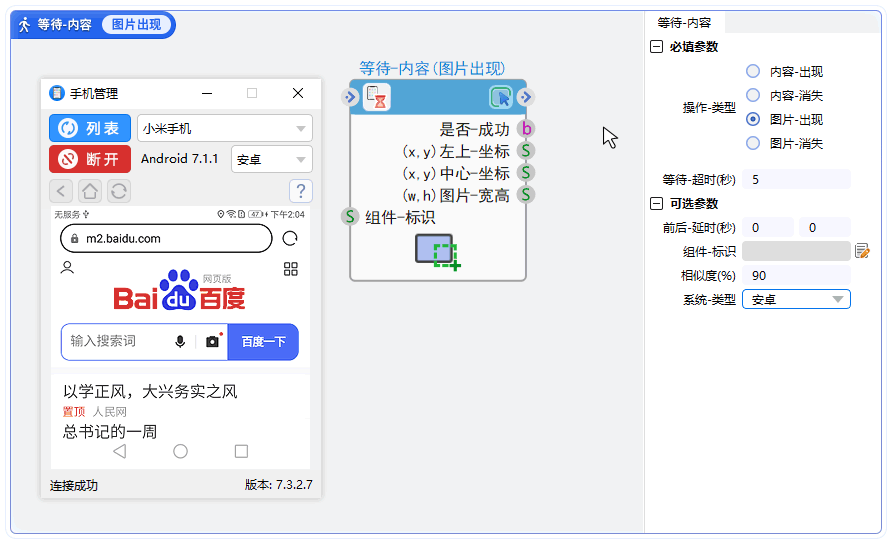The height and width of the screenshot is (544, 892).
Task: Select the 图片-消失 radio option
Action: click(753, 143)
